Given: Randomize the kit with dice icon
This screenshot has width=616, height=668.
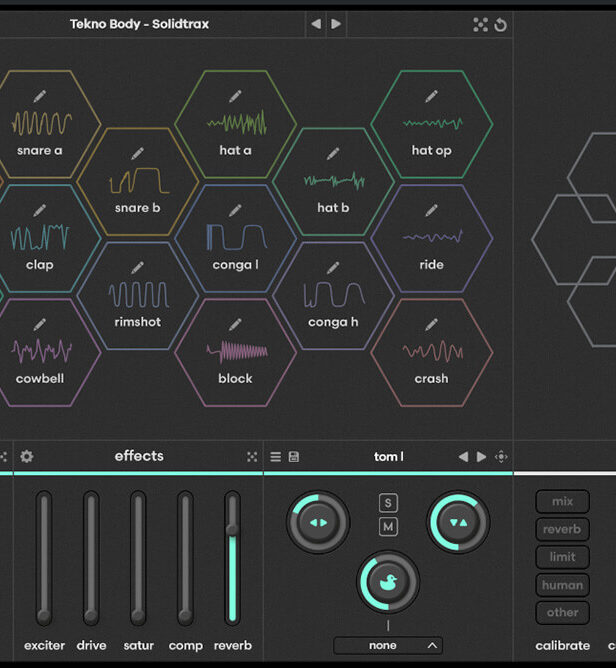Looking at the screenshot, I should 481,25.
